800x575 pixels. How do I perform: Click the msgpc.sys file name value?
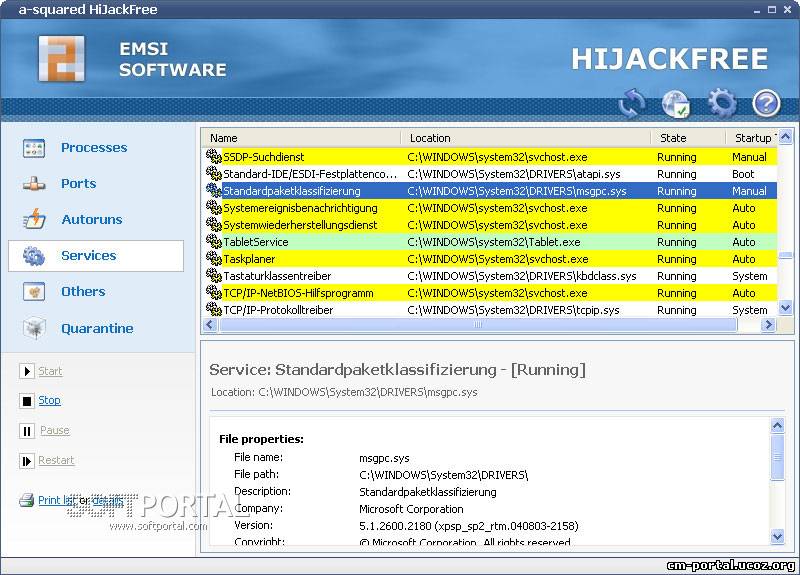(x=384, y=458)
